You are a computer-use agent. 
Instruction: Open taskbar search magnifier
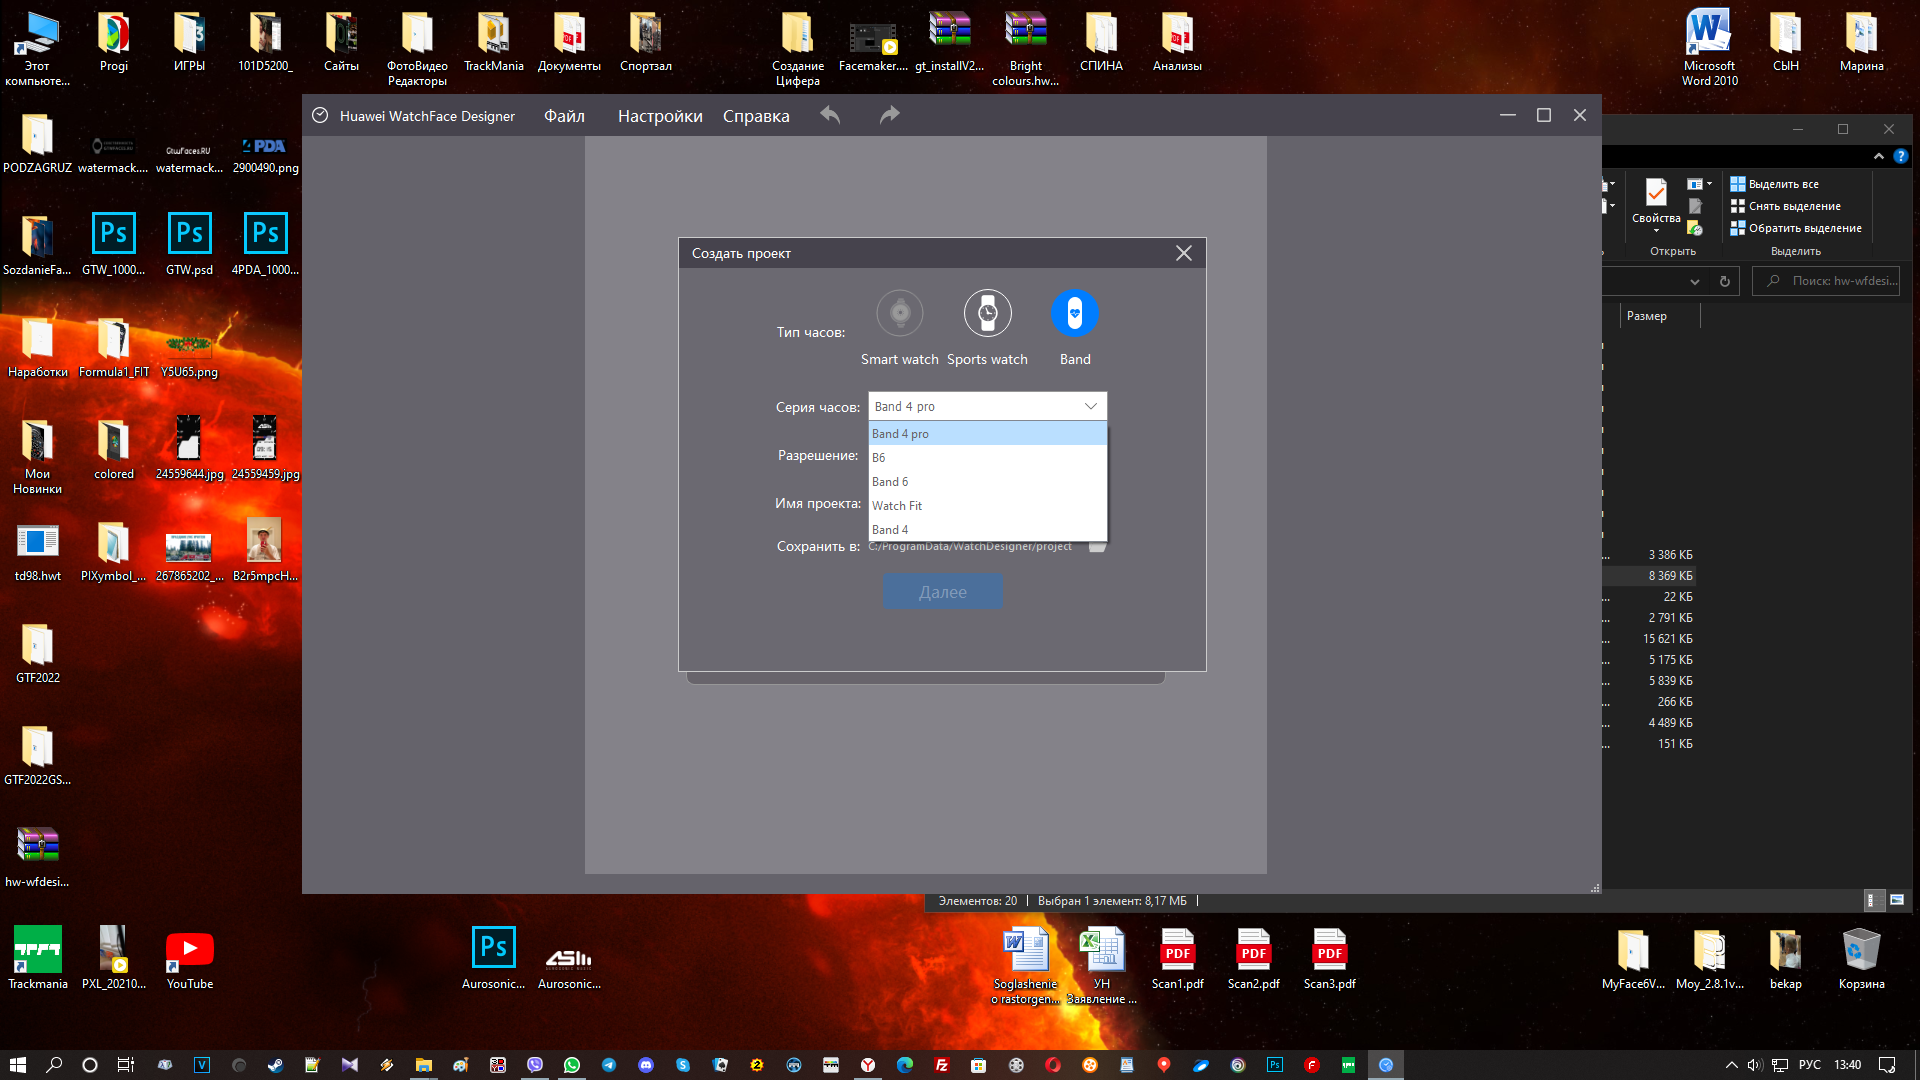[x=54, y=1065]
